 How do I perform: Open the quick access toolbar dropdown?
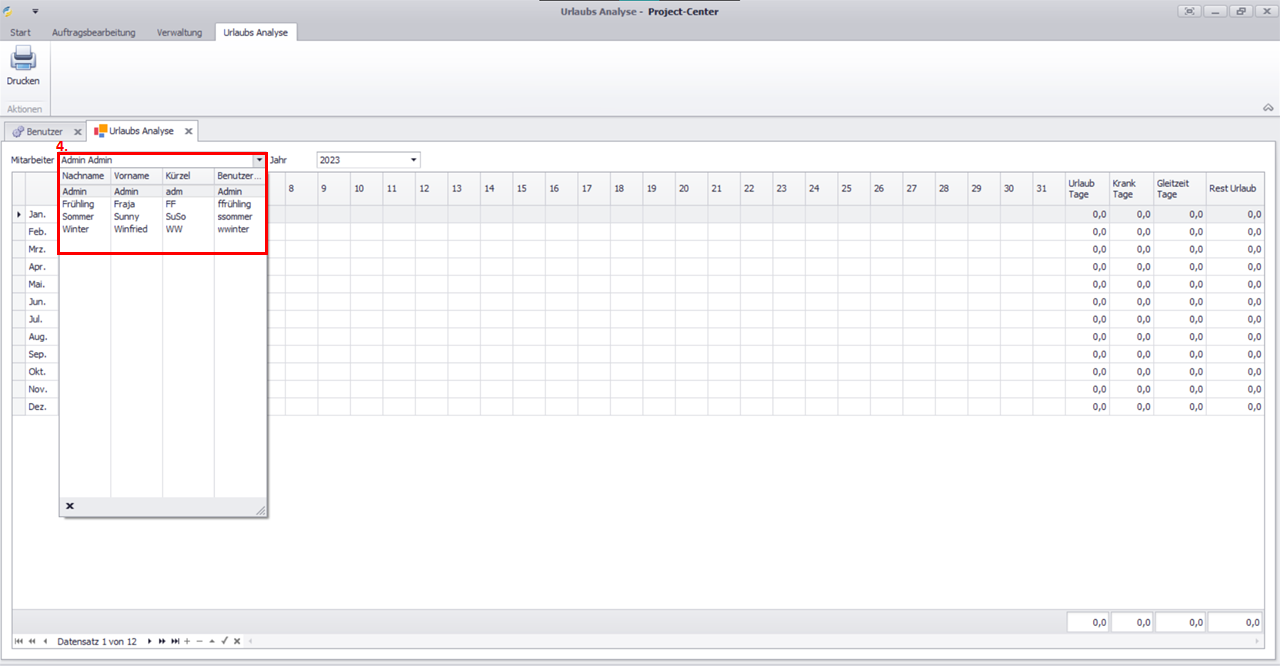tap(34, 11)
